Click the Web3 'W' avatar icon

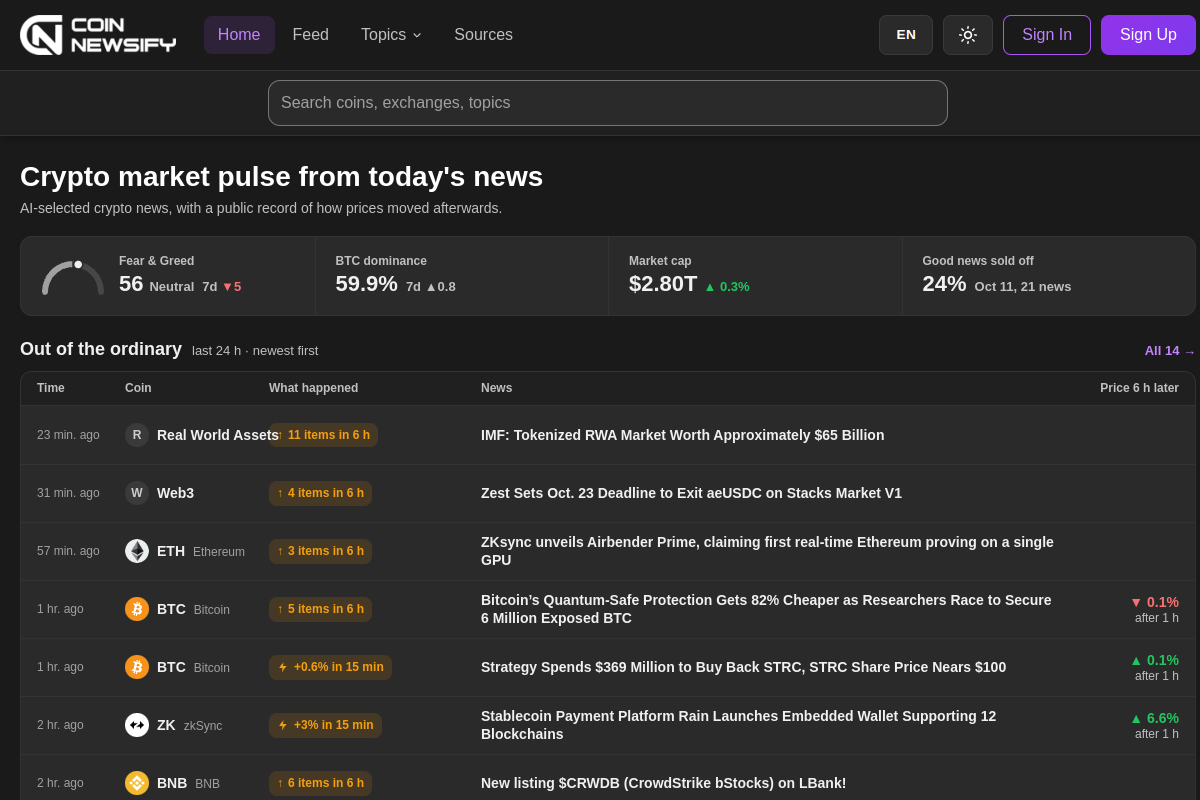pyautogui.click(x=137, y=493)
